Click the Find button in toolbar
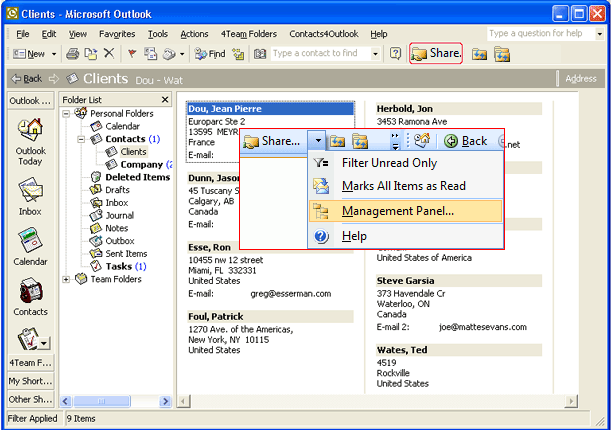 tap(210, 54)
